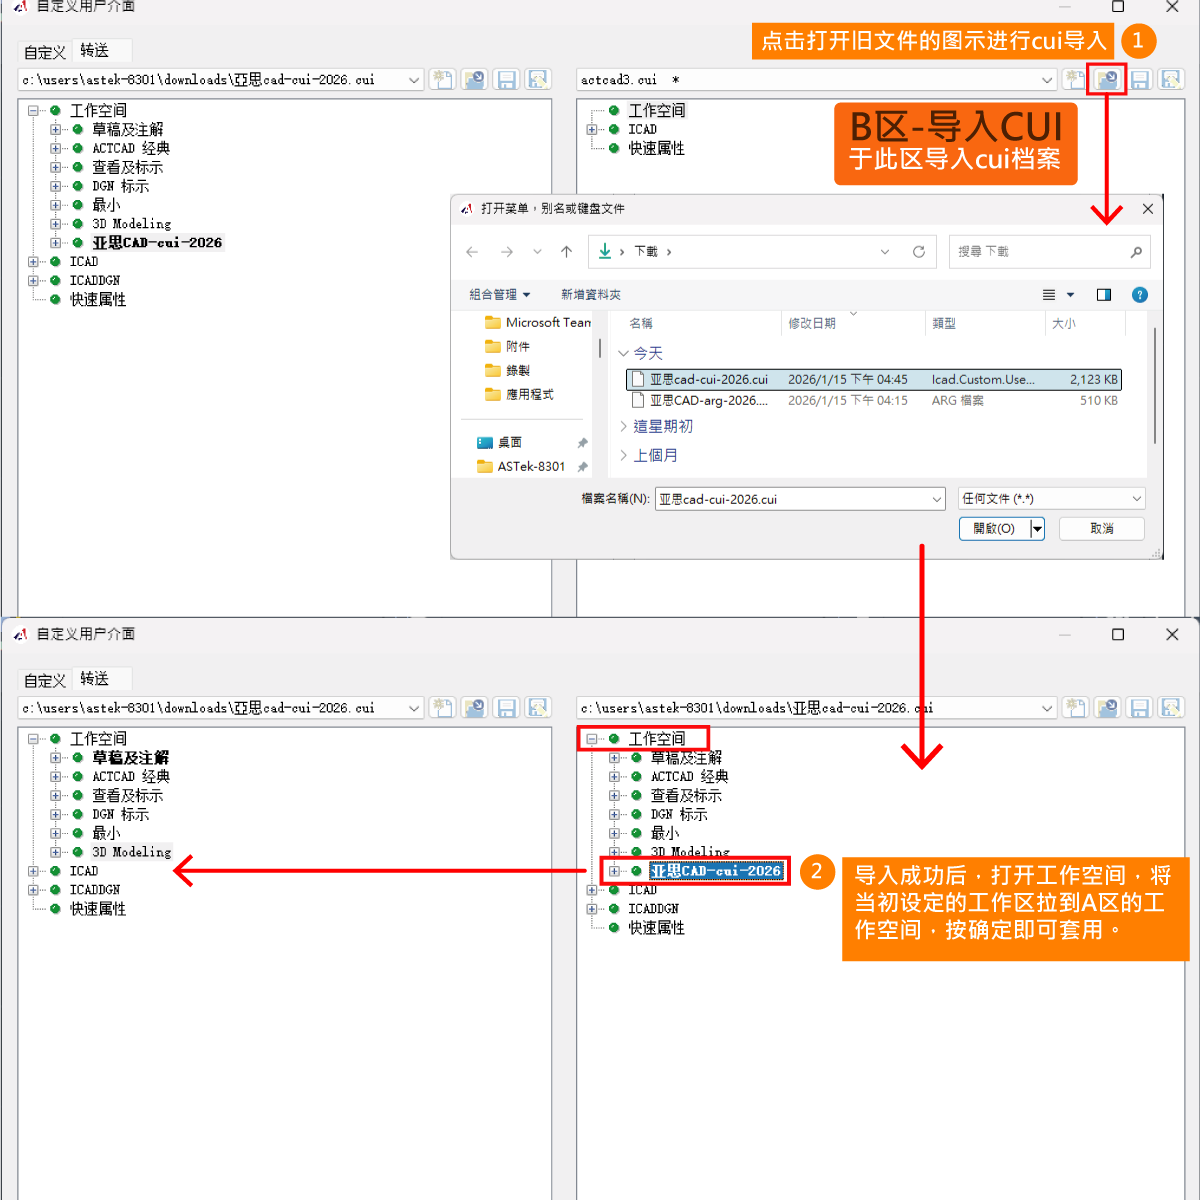1200x1200 pixels.
Task: Click the forward arrow in file dialog
Action: tap(507, 252)
